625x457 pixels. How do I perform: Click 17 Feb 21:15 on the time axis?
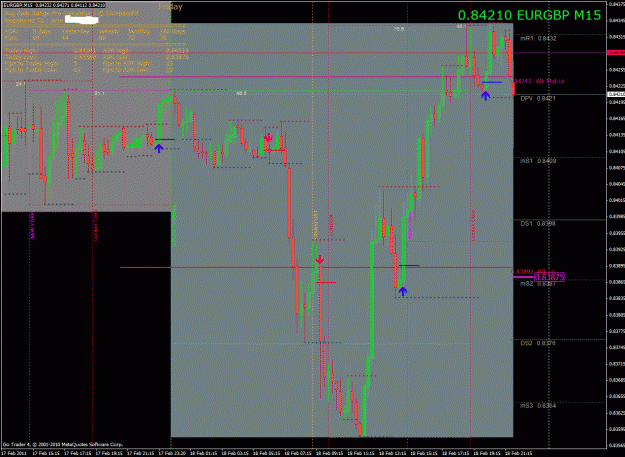[x=140, y=453]
